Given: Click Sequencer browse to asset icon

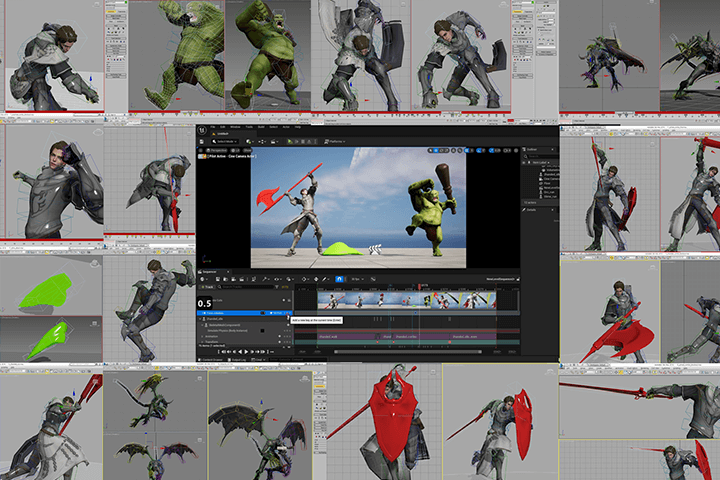Looking at the screenshot, I should [x=225, y=279].
